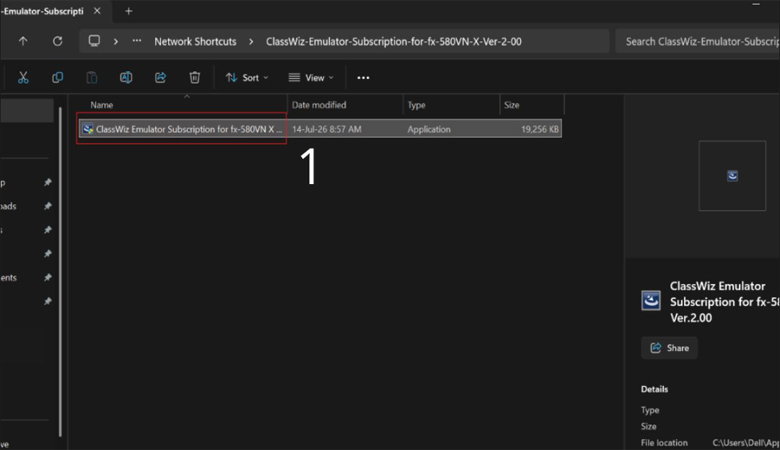Click the Rename icon in toolbar
This screenshot has width=780, height=450.
click(x=126, y=78)
